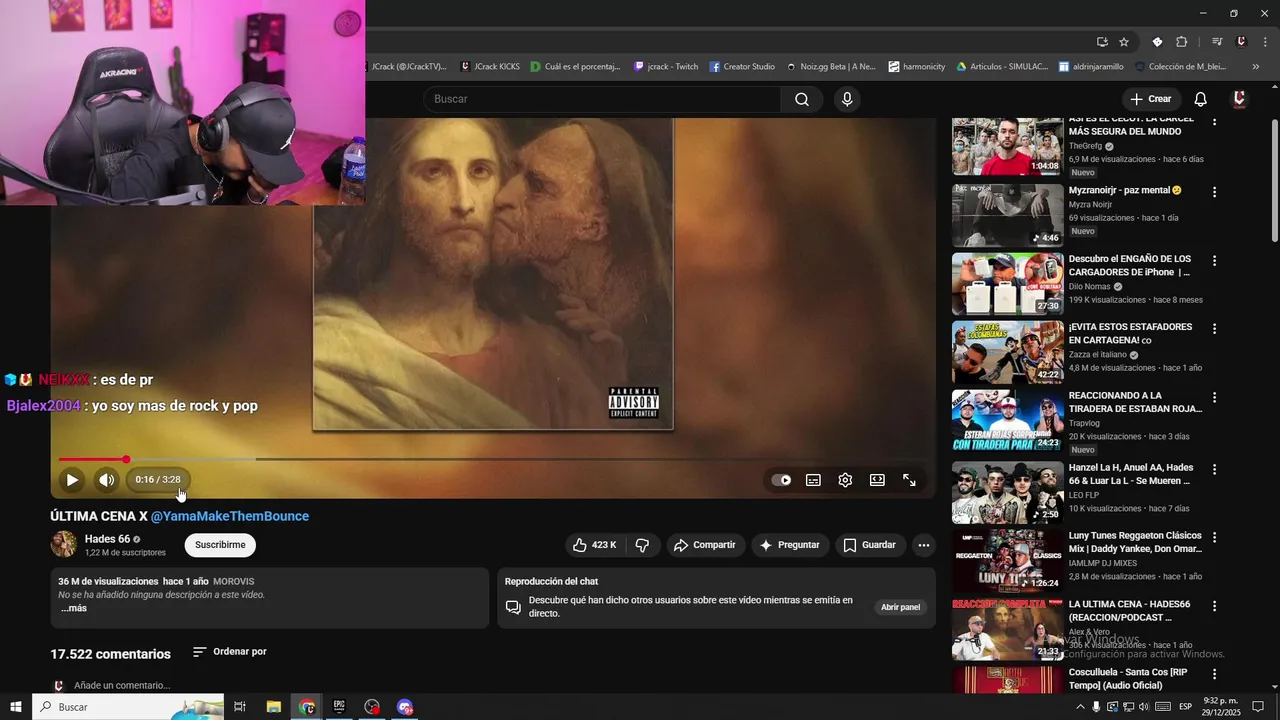The width and height of the screenshot is (1280, 720).
Task: Open the Luny Tunes Reggaeton Clásicos Mix title
Action: coord(1135,542)
